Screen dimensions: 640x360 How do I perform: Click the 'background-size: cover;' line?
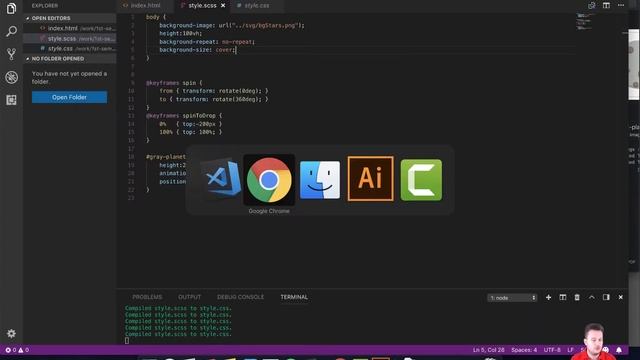click(x=198, y=50)
